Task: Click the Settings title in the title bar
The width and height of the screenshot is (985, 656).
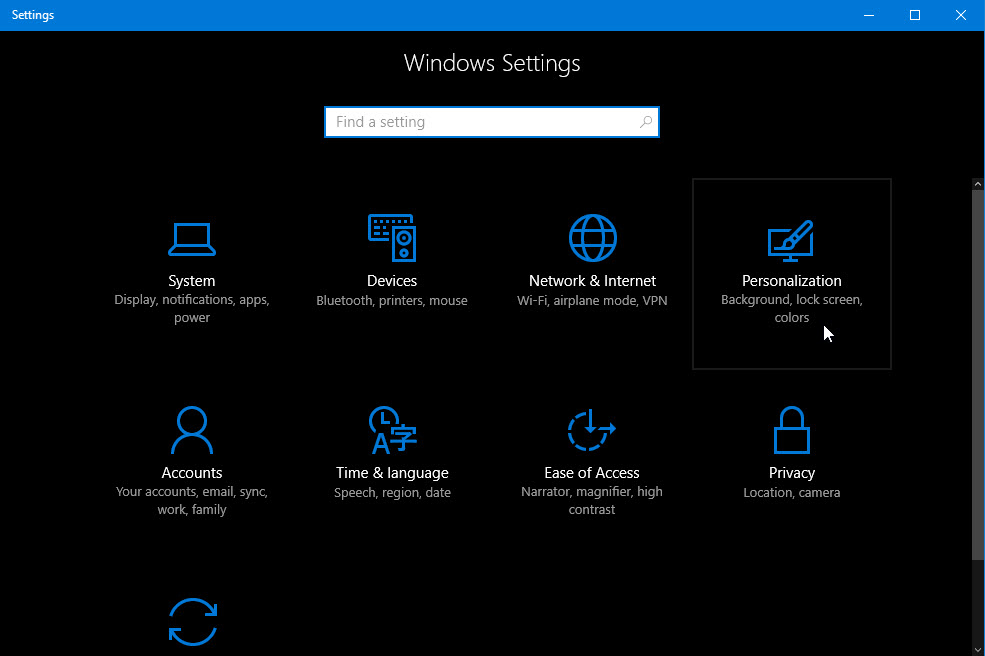Action: (32, 14)
